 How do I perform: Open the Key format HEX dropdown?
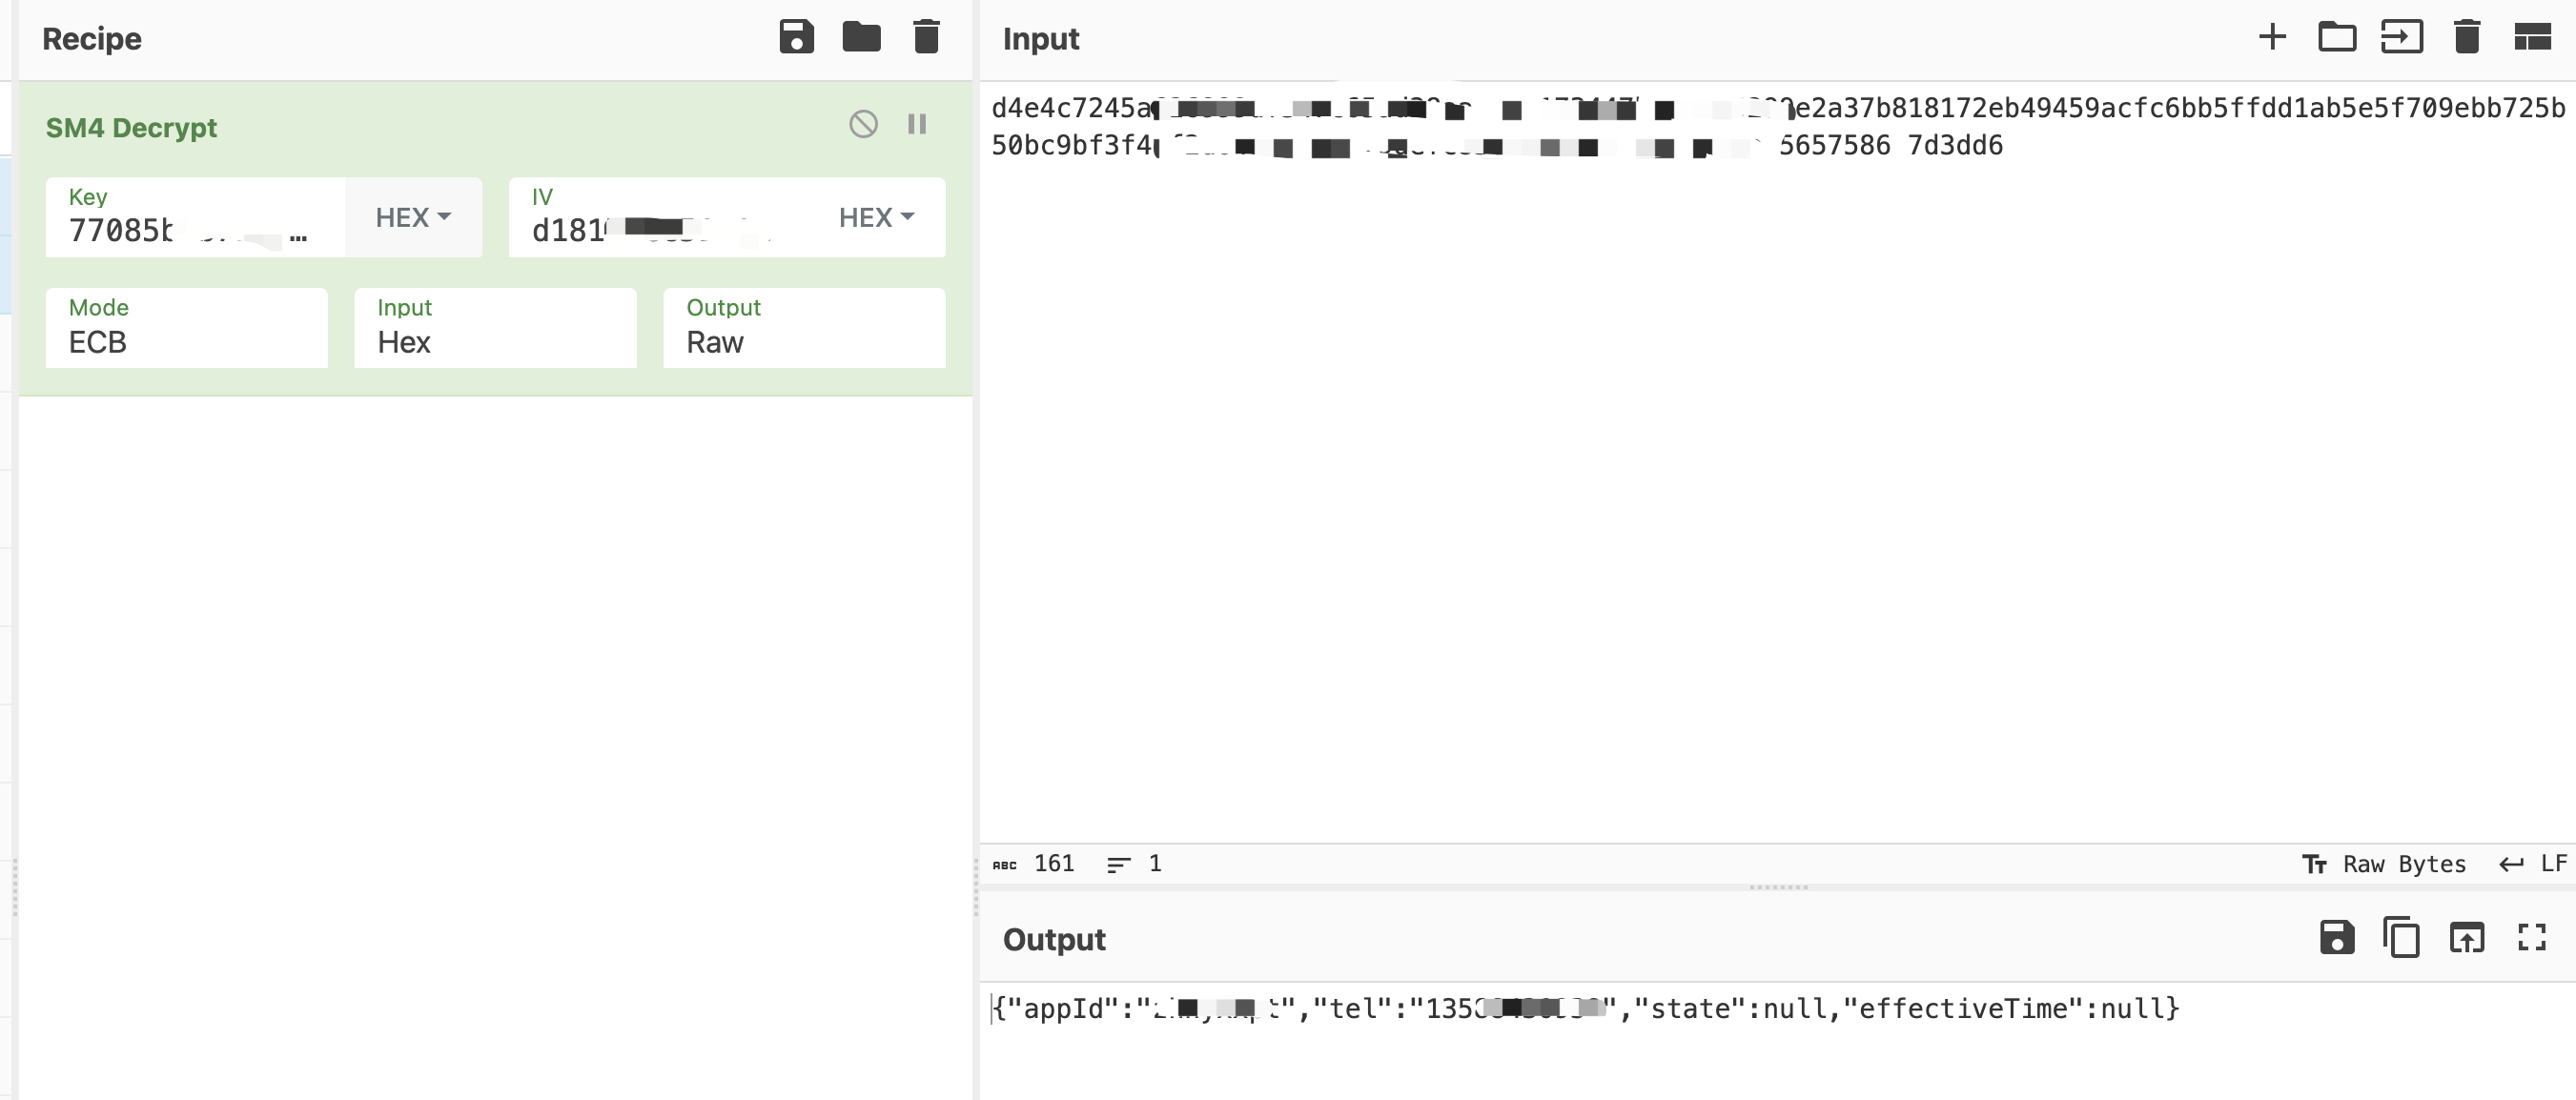(x=413, y=217)
